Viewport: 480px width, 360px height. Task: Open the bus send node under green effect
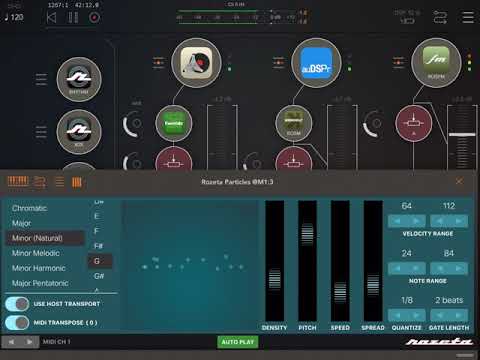174,159
